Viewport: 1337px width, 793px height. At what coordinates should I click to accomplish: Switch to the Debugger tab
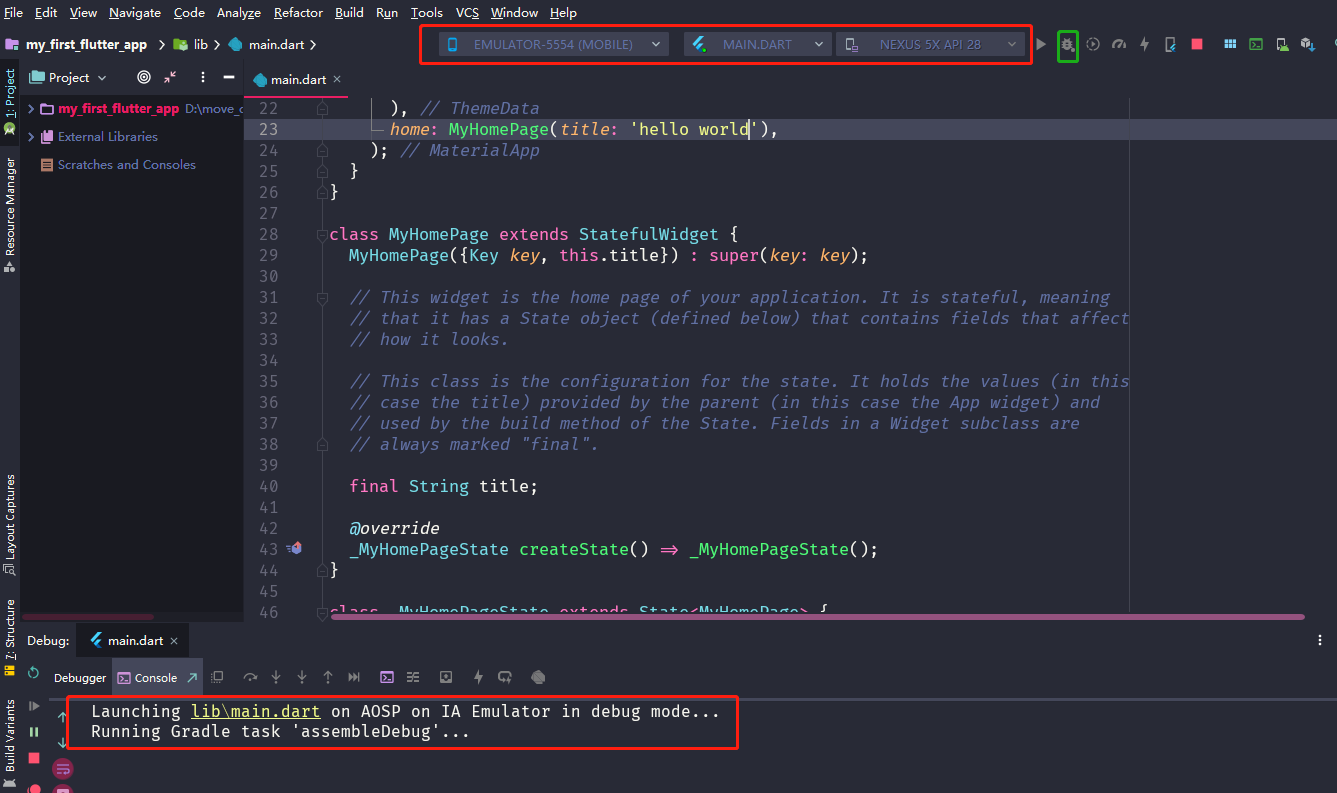pos(80,677)
